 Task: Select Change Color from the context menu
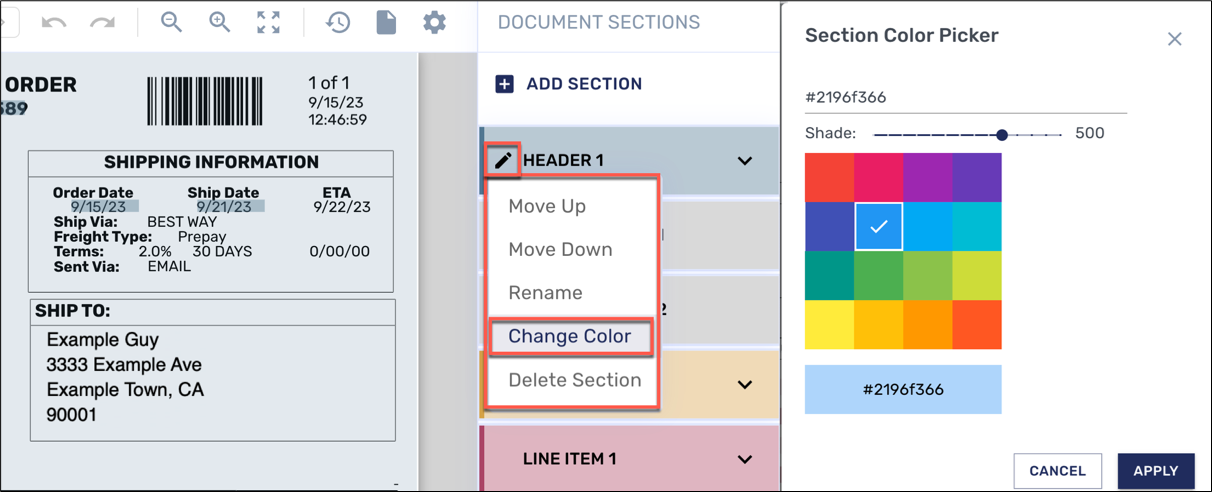point(570,337)
